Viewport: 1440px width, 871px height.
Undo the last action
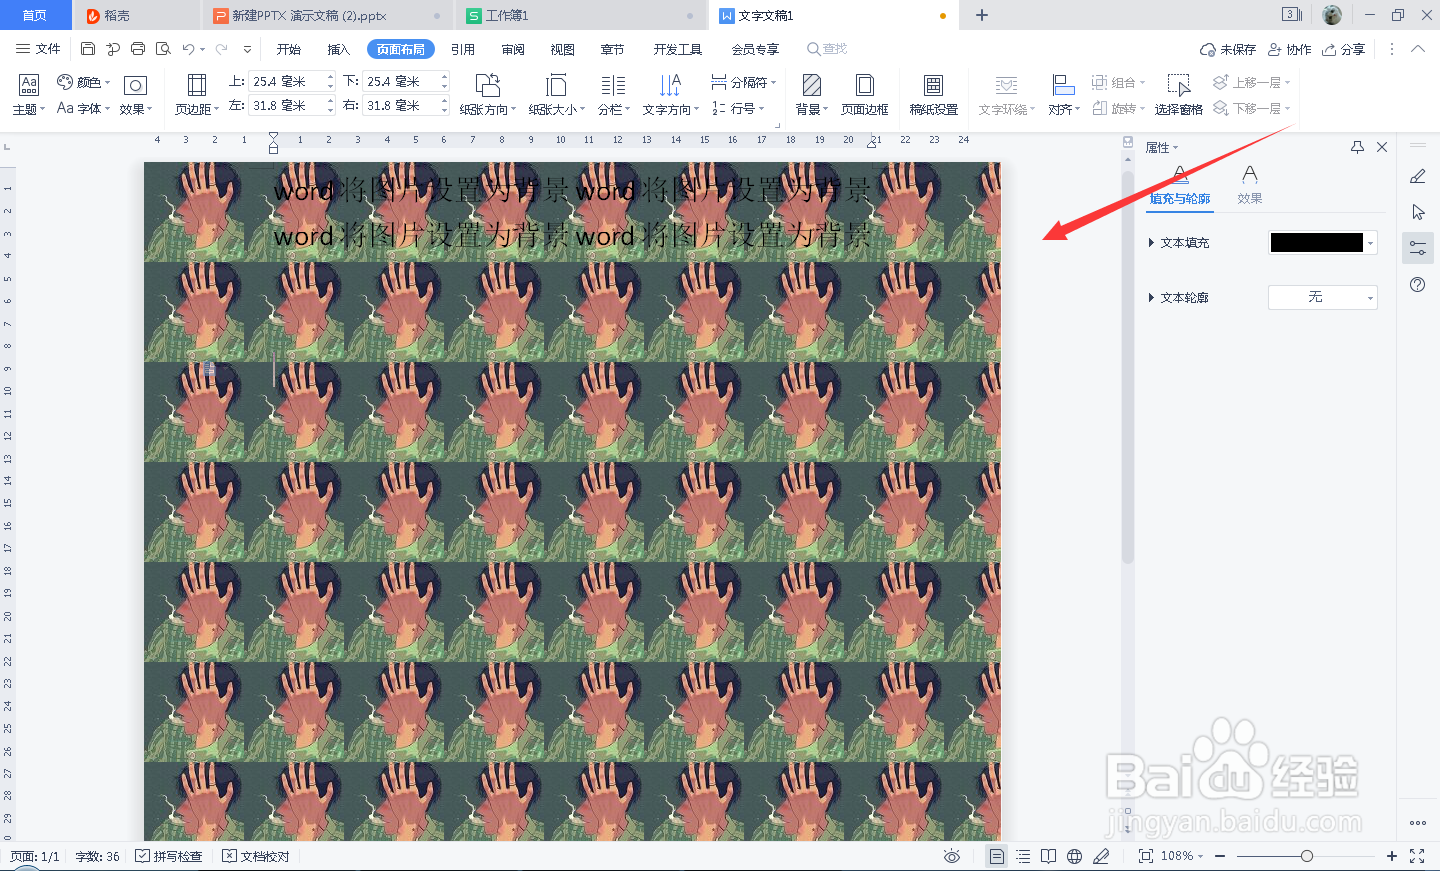(188, 49)
